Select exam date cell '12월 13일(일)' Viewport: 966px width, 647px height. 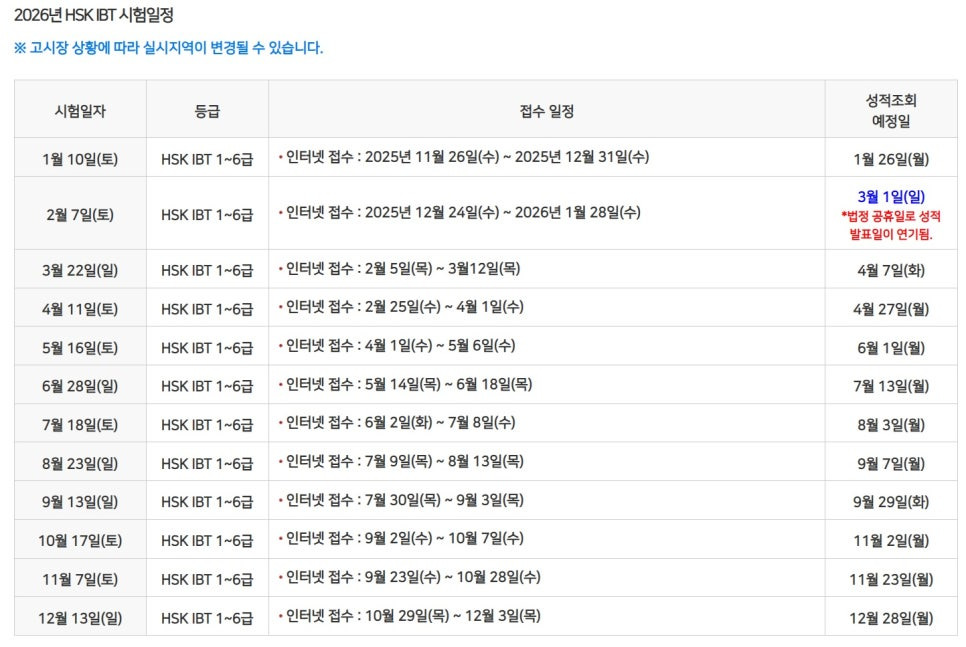click(80, 617)
